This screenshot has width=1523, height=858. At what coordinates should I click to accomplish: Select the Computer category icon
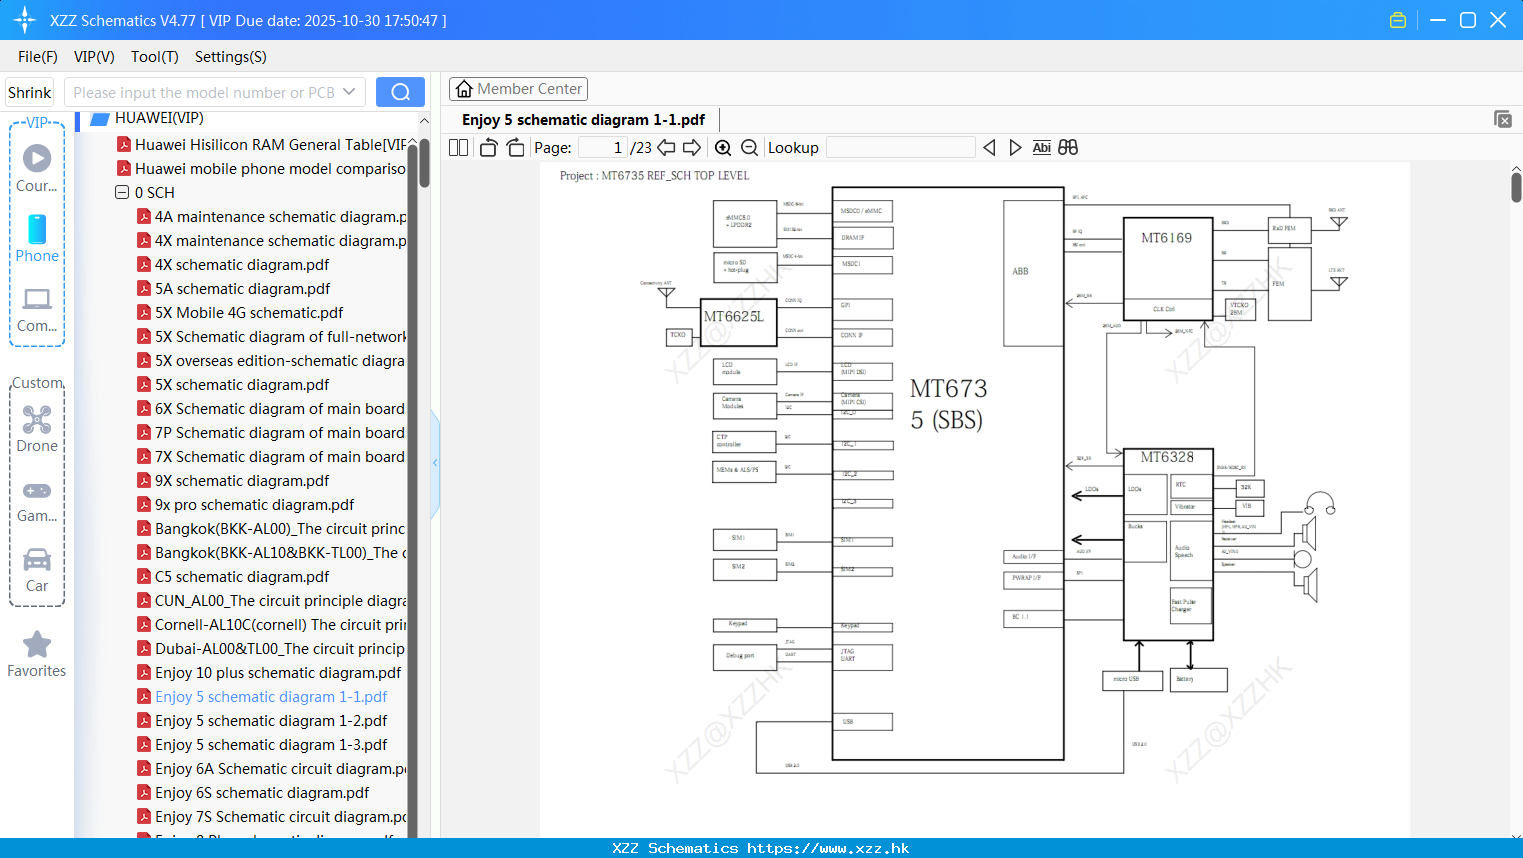point(37,309)
